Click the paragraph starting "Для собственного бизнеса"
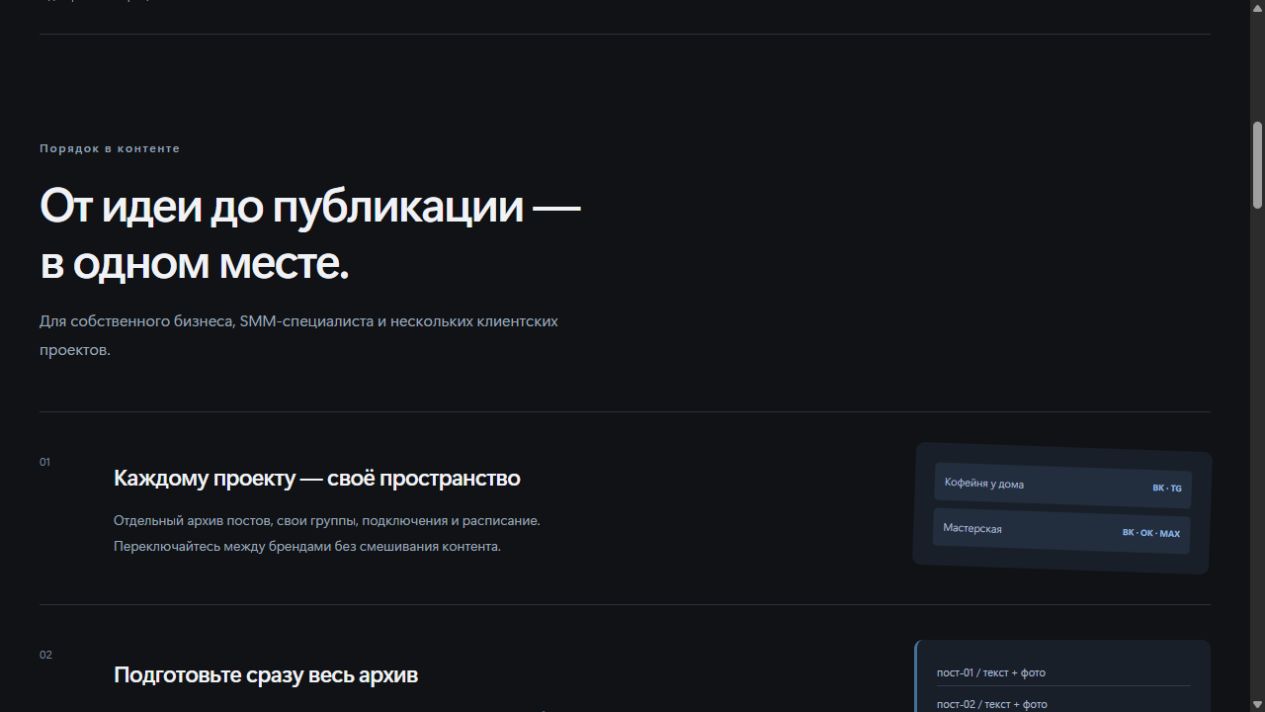 click(299, 336)
